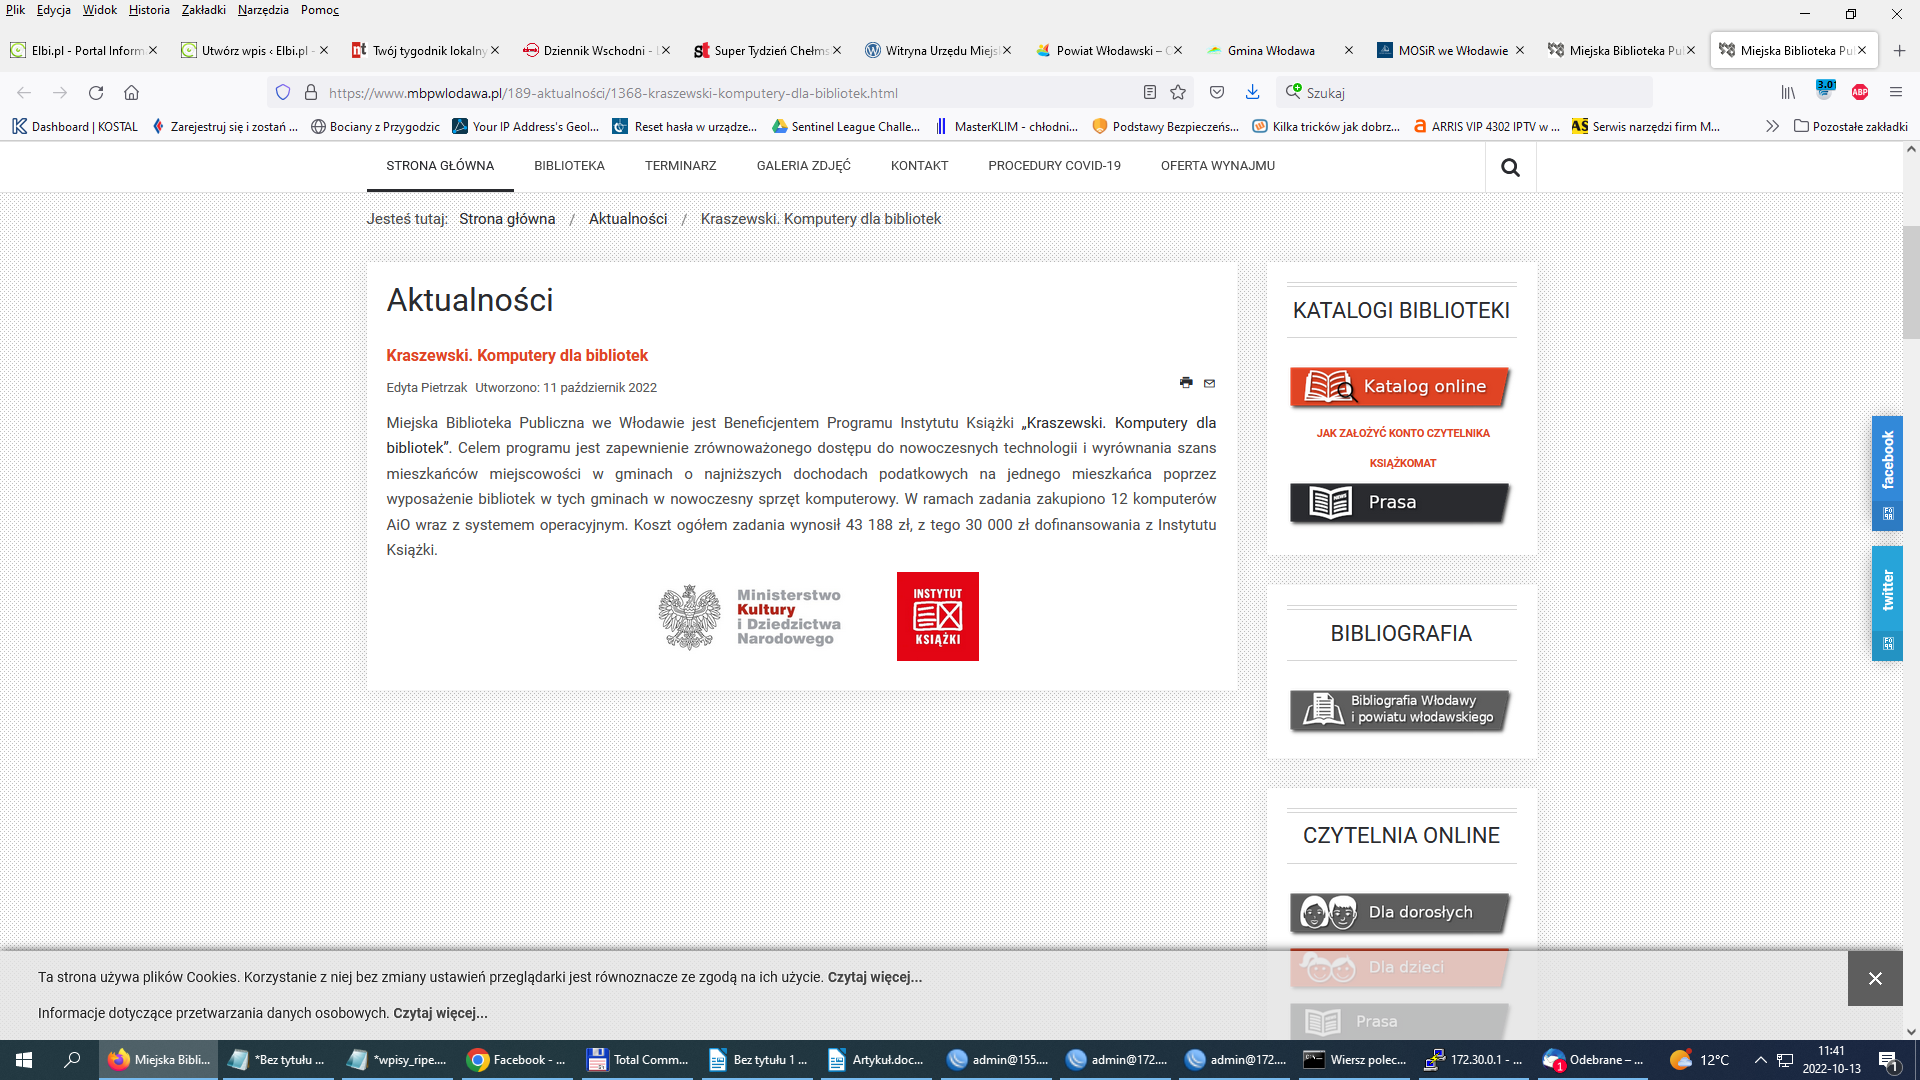Click the address bar URL
This screenshot has height=1080, width=1920.
tap(613, 93)
